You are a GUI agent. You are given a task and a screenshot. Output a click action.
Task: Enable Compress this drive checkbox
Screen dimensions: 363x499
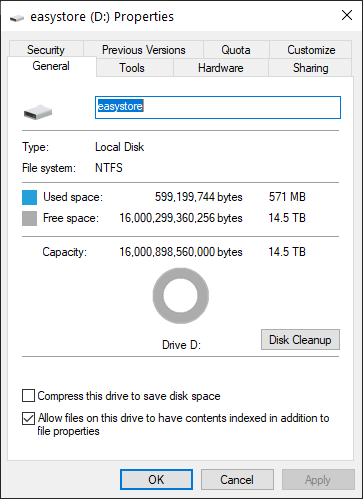(28, 396)
